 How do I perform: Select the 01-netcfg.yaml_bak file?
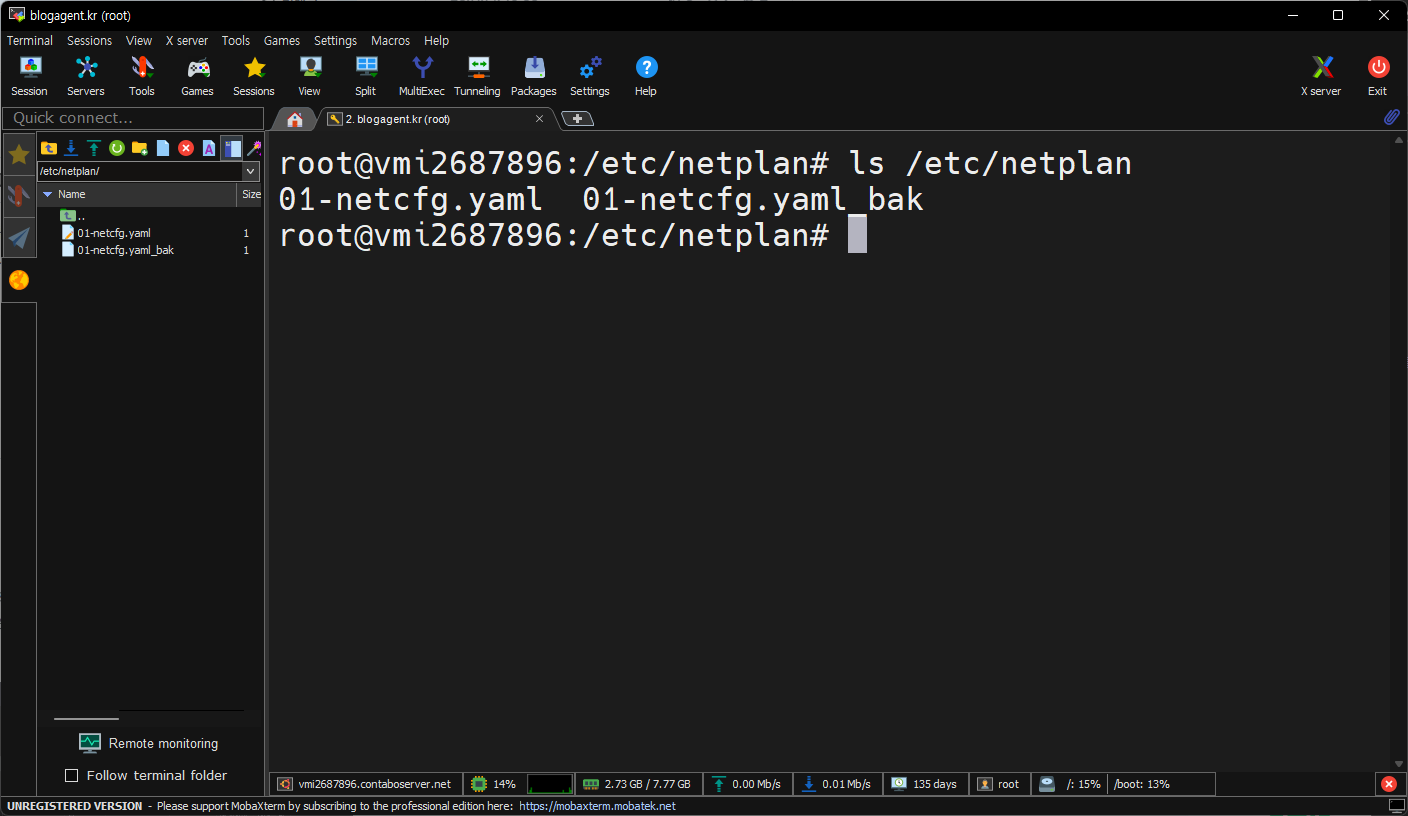click(x=118, y=250)
